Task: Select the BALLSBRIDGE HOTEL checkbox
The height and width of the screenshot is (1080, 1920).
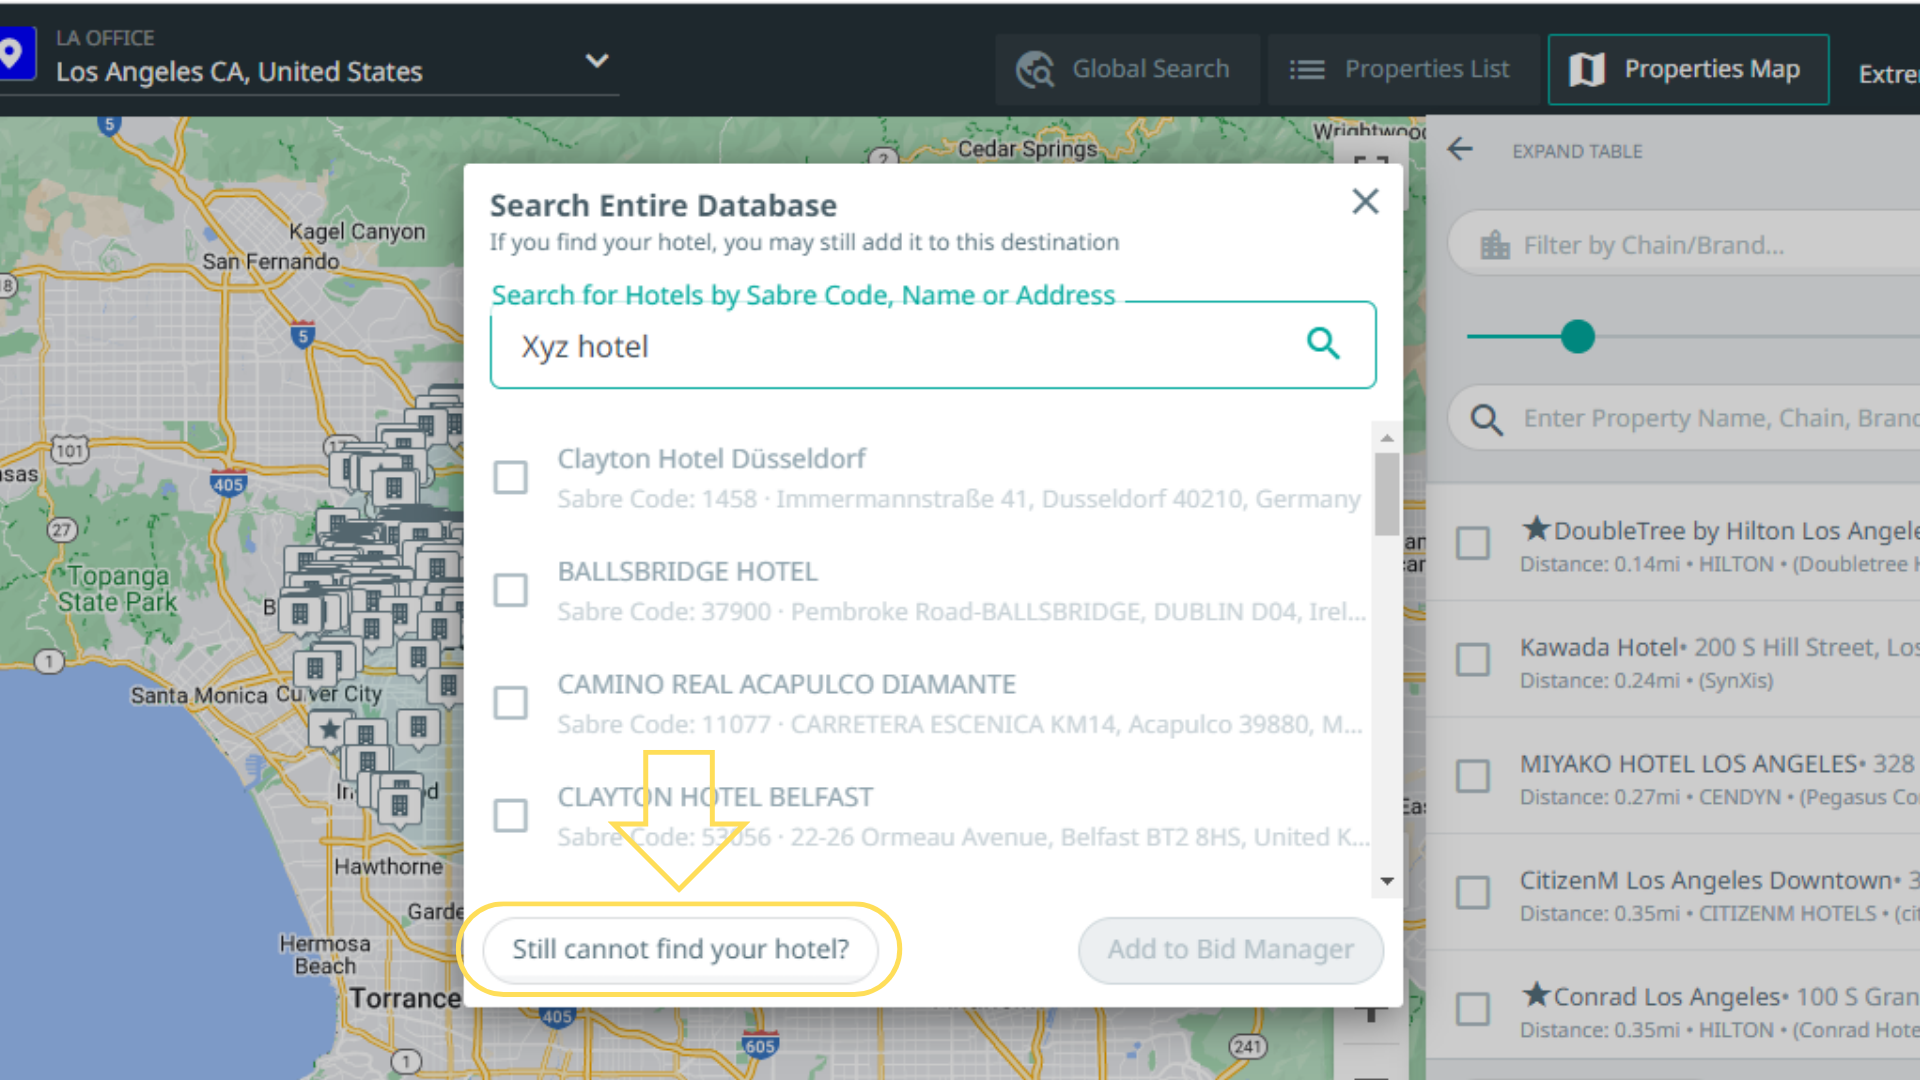Action: coord(511,590)
